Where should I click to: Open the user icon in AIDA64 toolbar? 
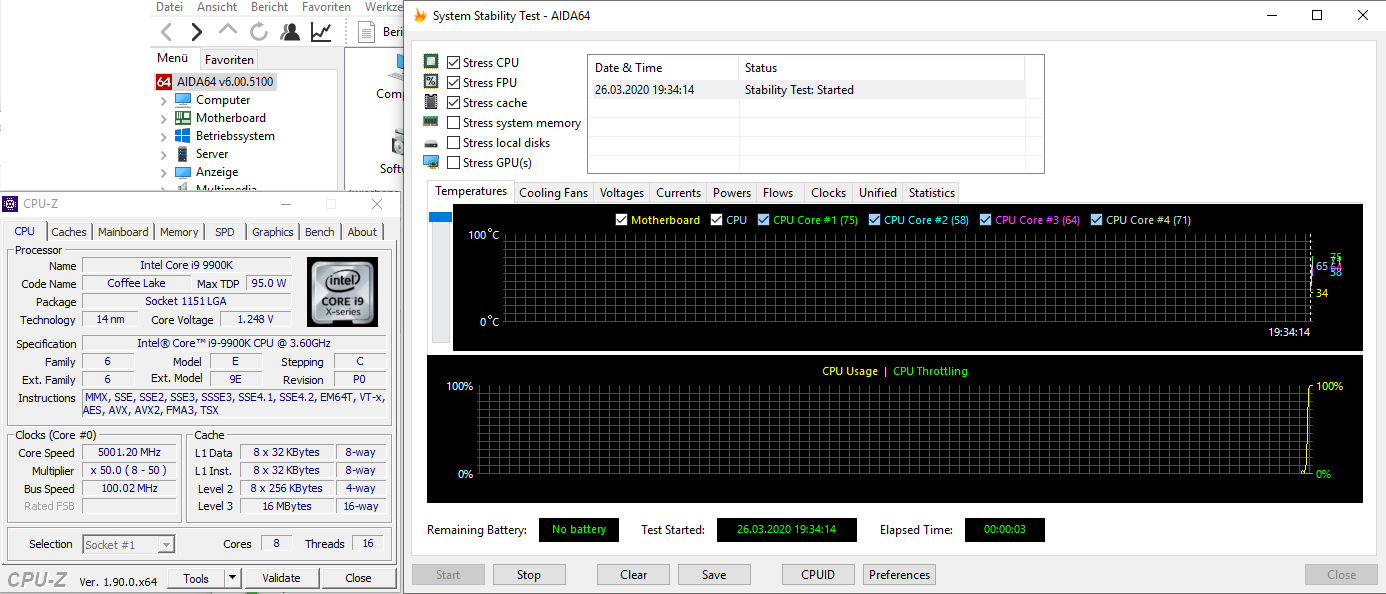point(290,32)
